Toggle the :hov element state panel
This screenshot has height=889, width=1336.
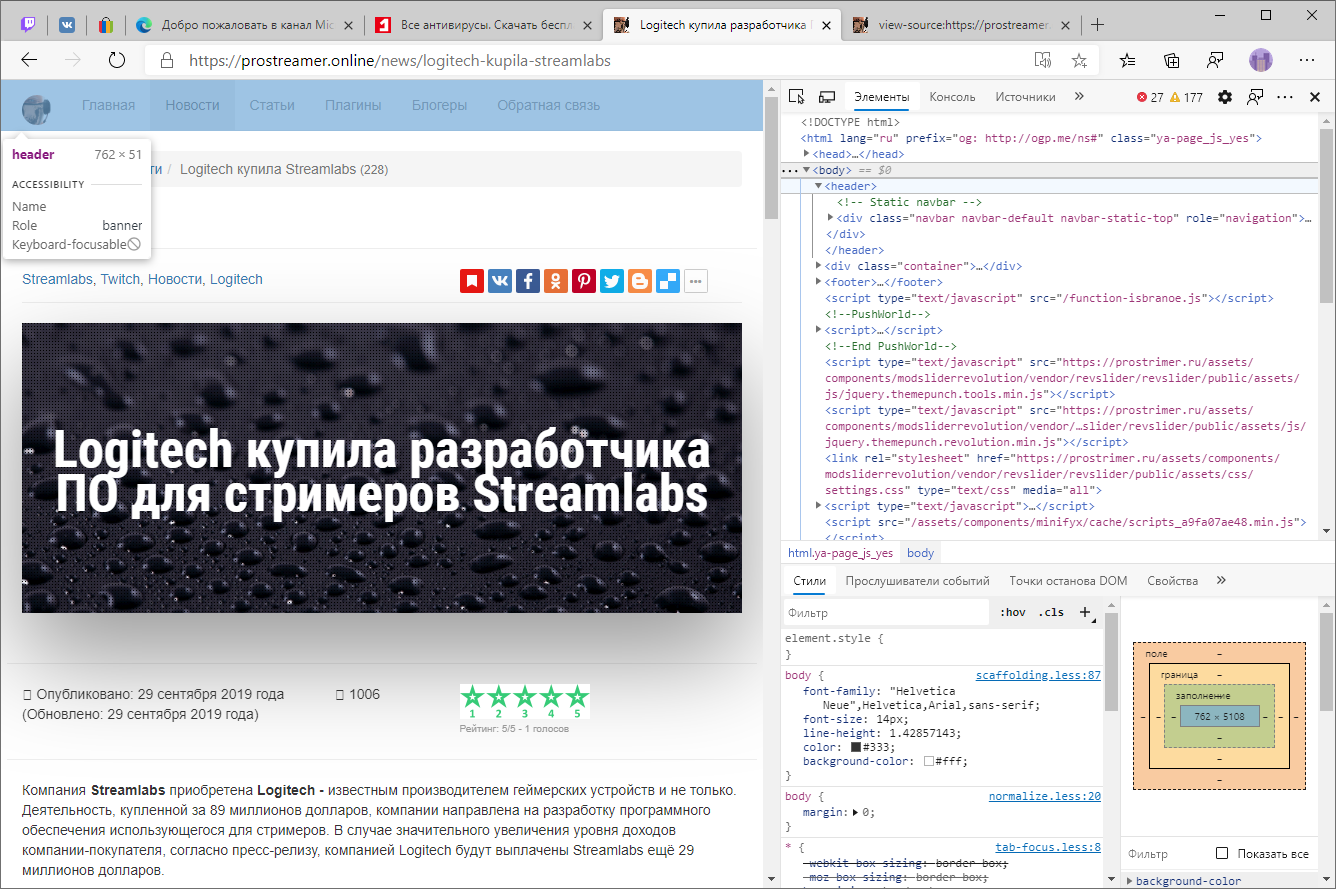(x=1013, y=613)
